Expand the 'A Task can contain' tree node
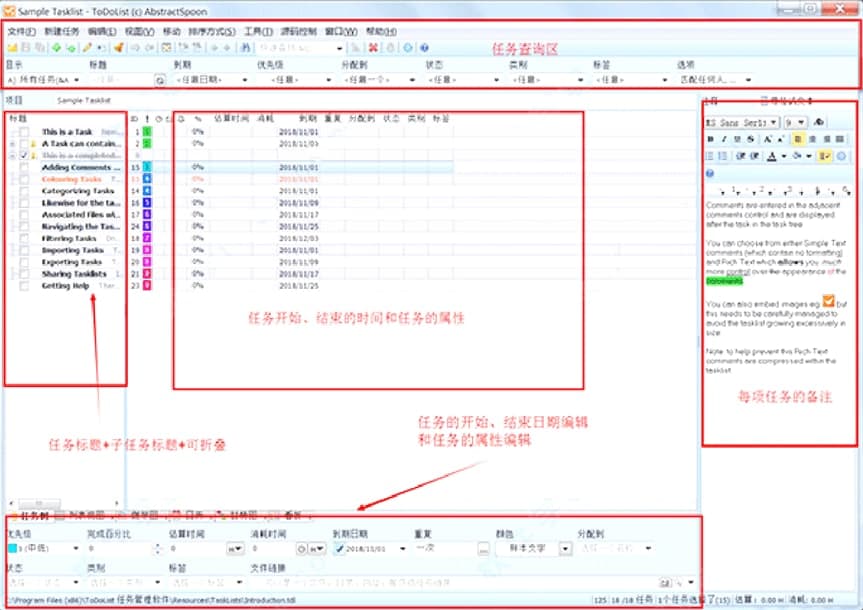Image resolution: width=863 pixels, height=610 pixels. click(12, 144)
